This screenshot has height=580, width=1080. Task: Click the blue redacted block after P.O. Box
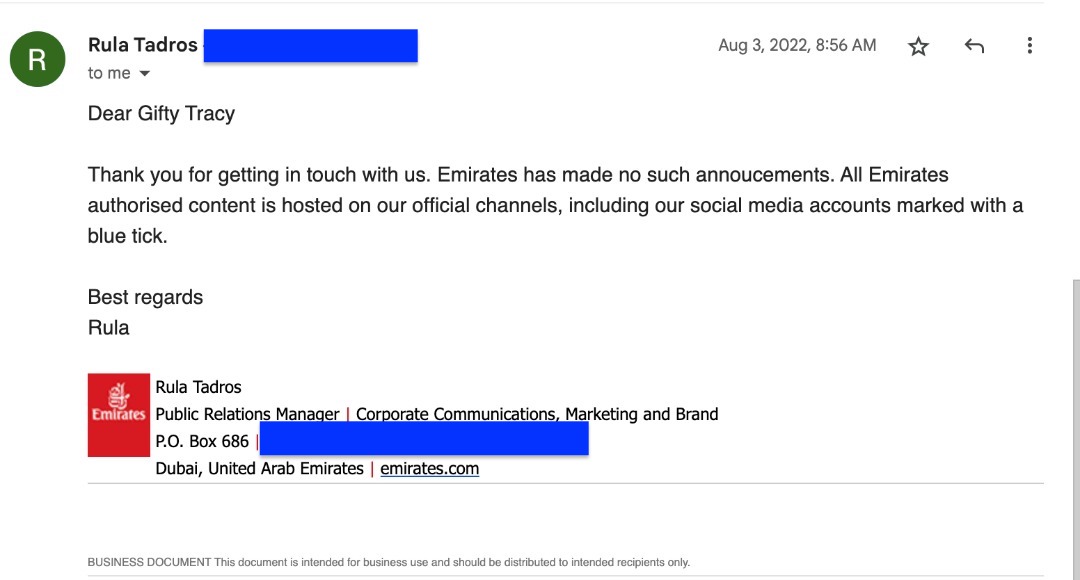[424, 439]
